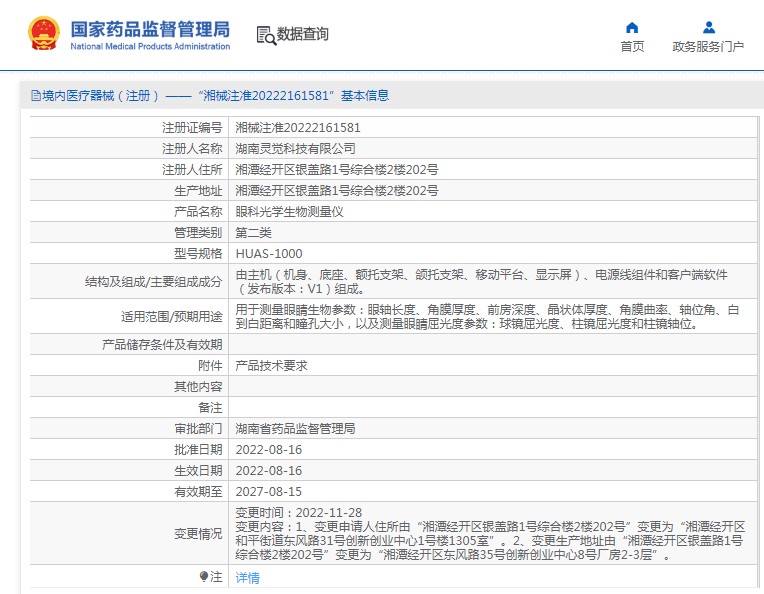Screen dimensions: 764x594
Task: Click the 政务服务门户 person icon
Action: (x=709, y=27)
